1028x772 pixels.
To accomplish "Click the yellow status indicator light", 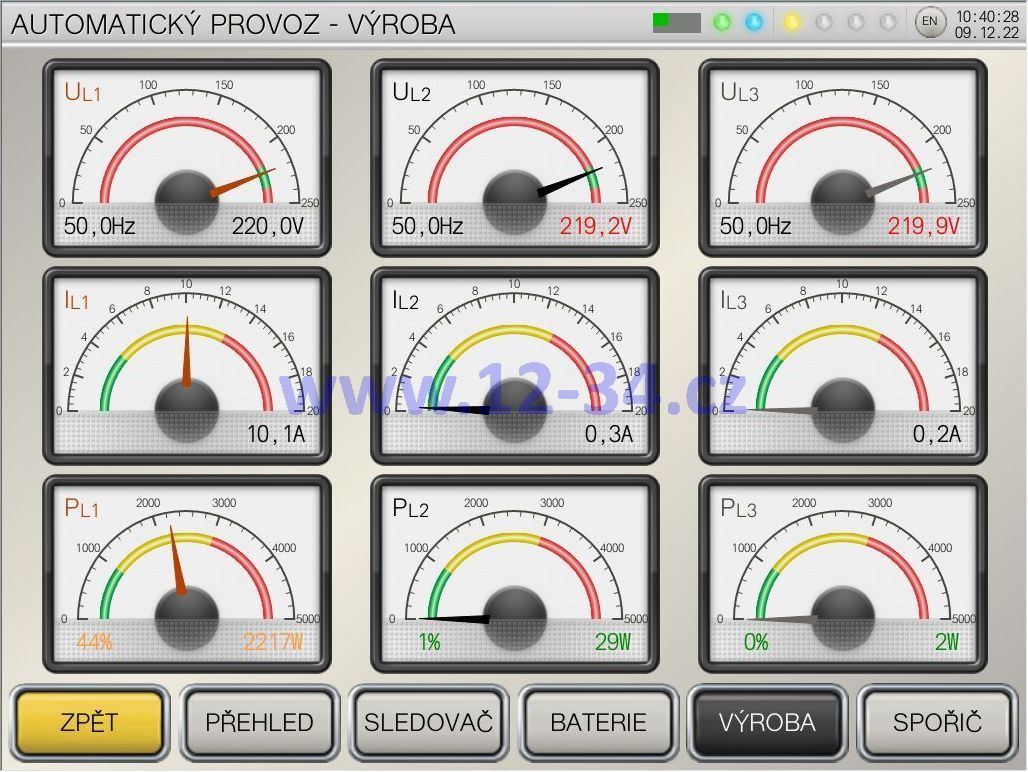I will [792, 22].
